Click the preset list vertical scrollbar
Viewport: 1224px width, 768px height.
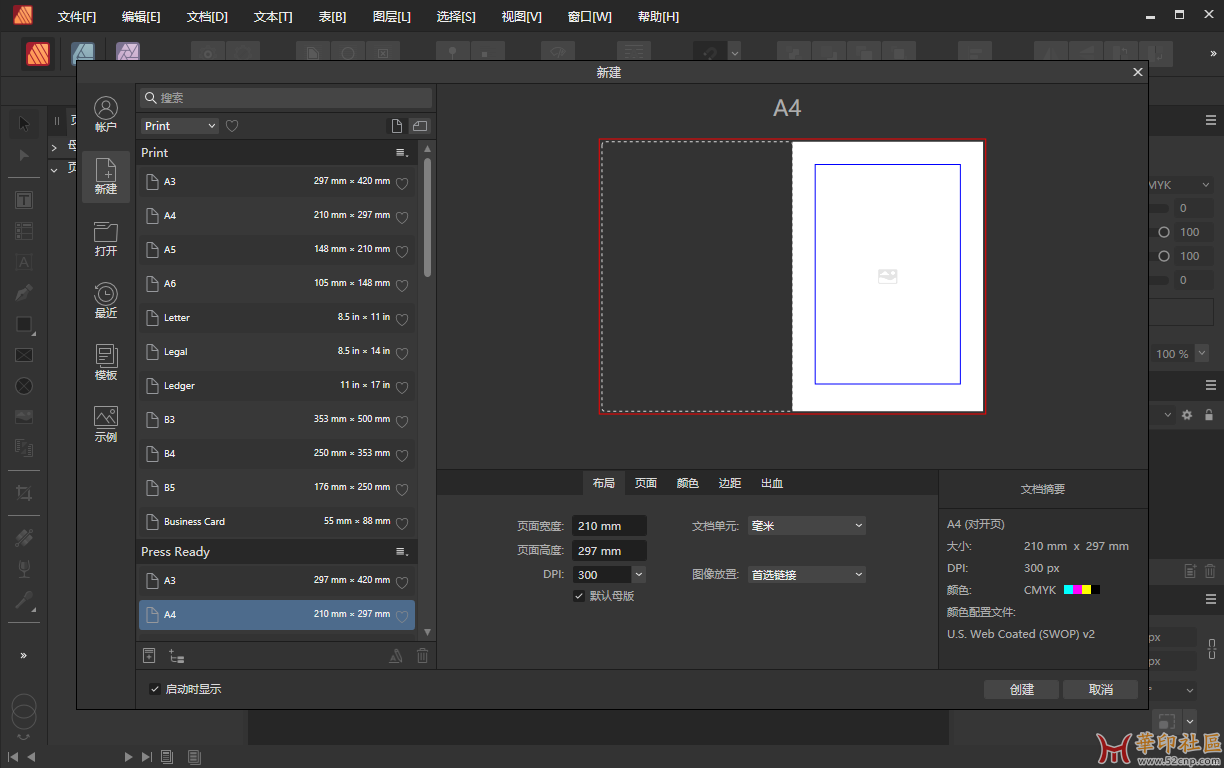coord(428,217)
